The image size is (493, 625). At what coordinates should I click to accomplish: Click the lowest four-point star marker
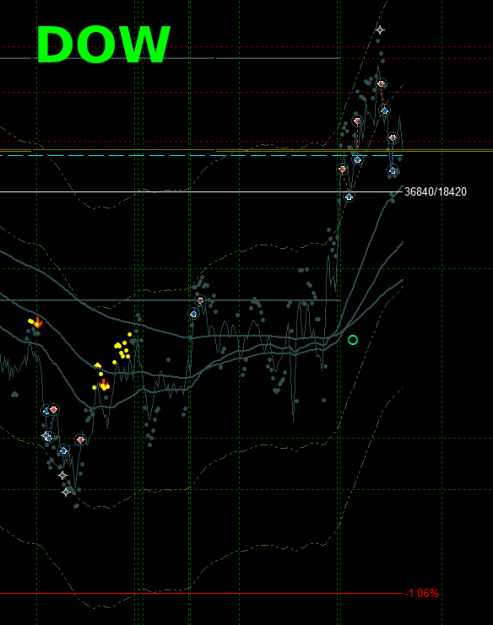(x=66, y=492)
